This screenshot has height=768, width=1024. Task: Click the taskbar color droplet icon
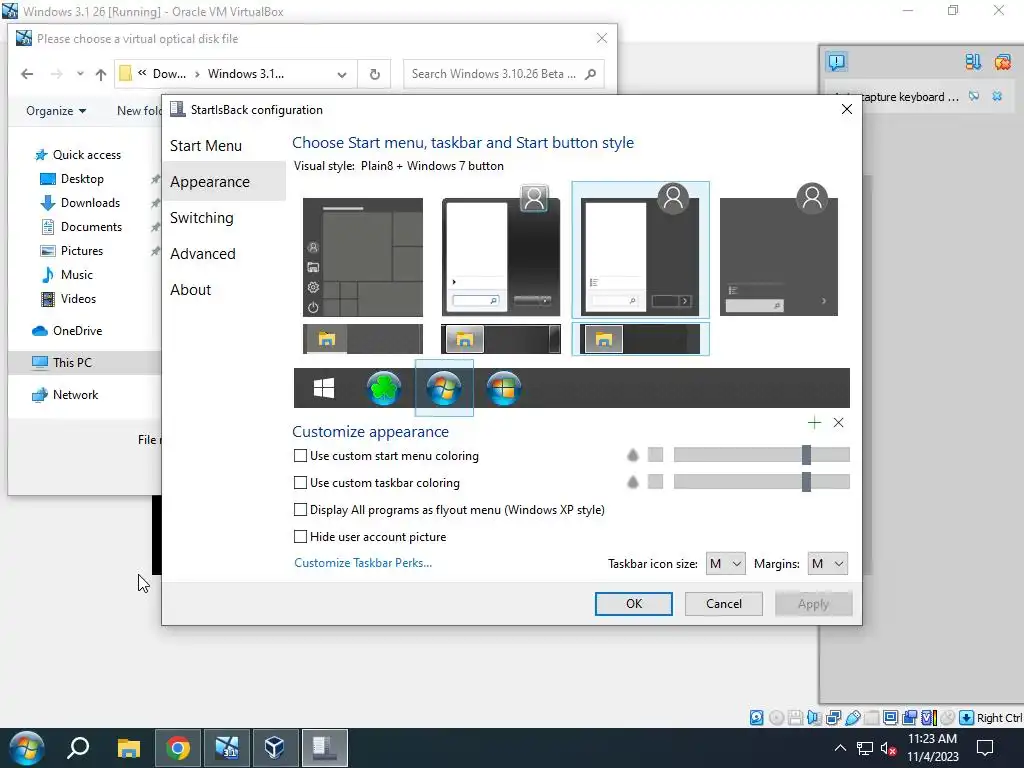[632, 482]
